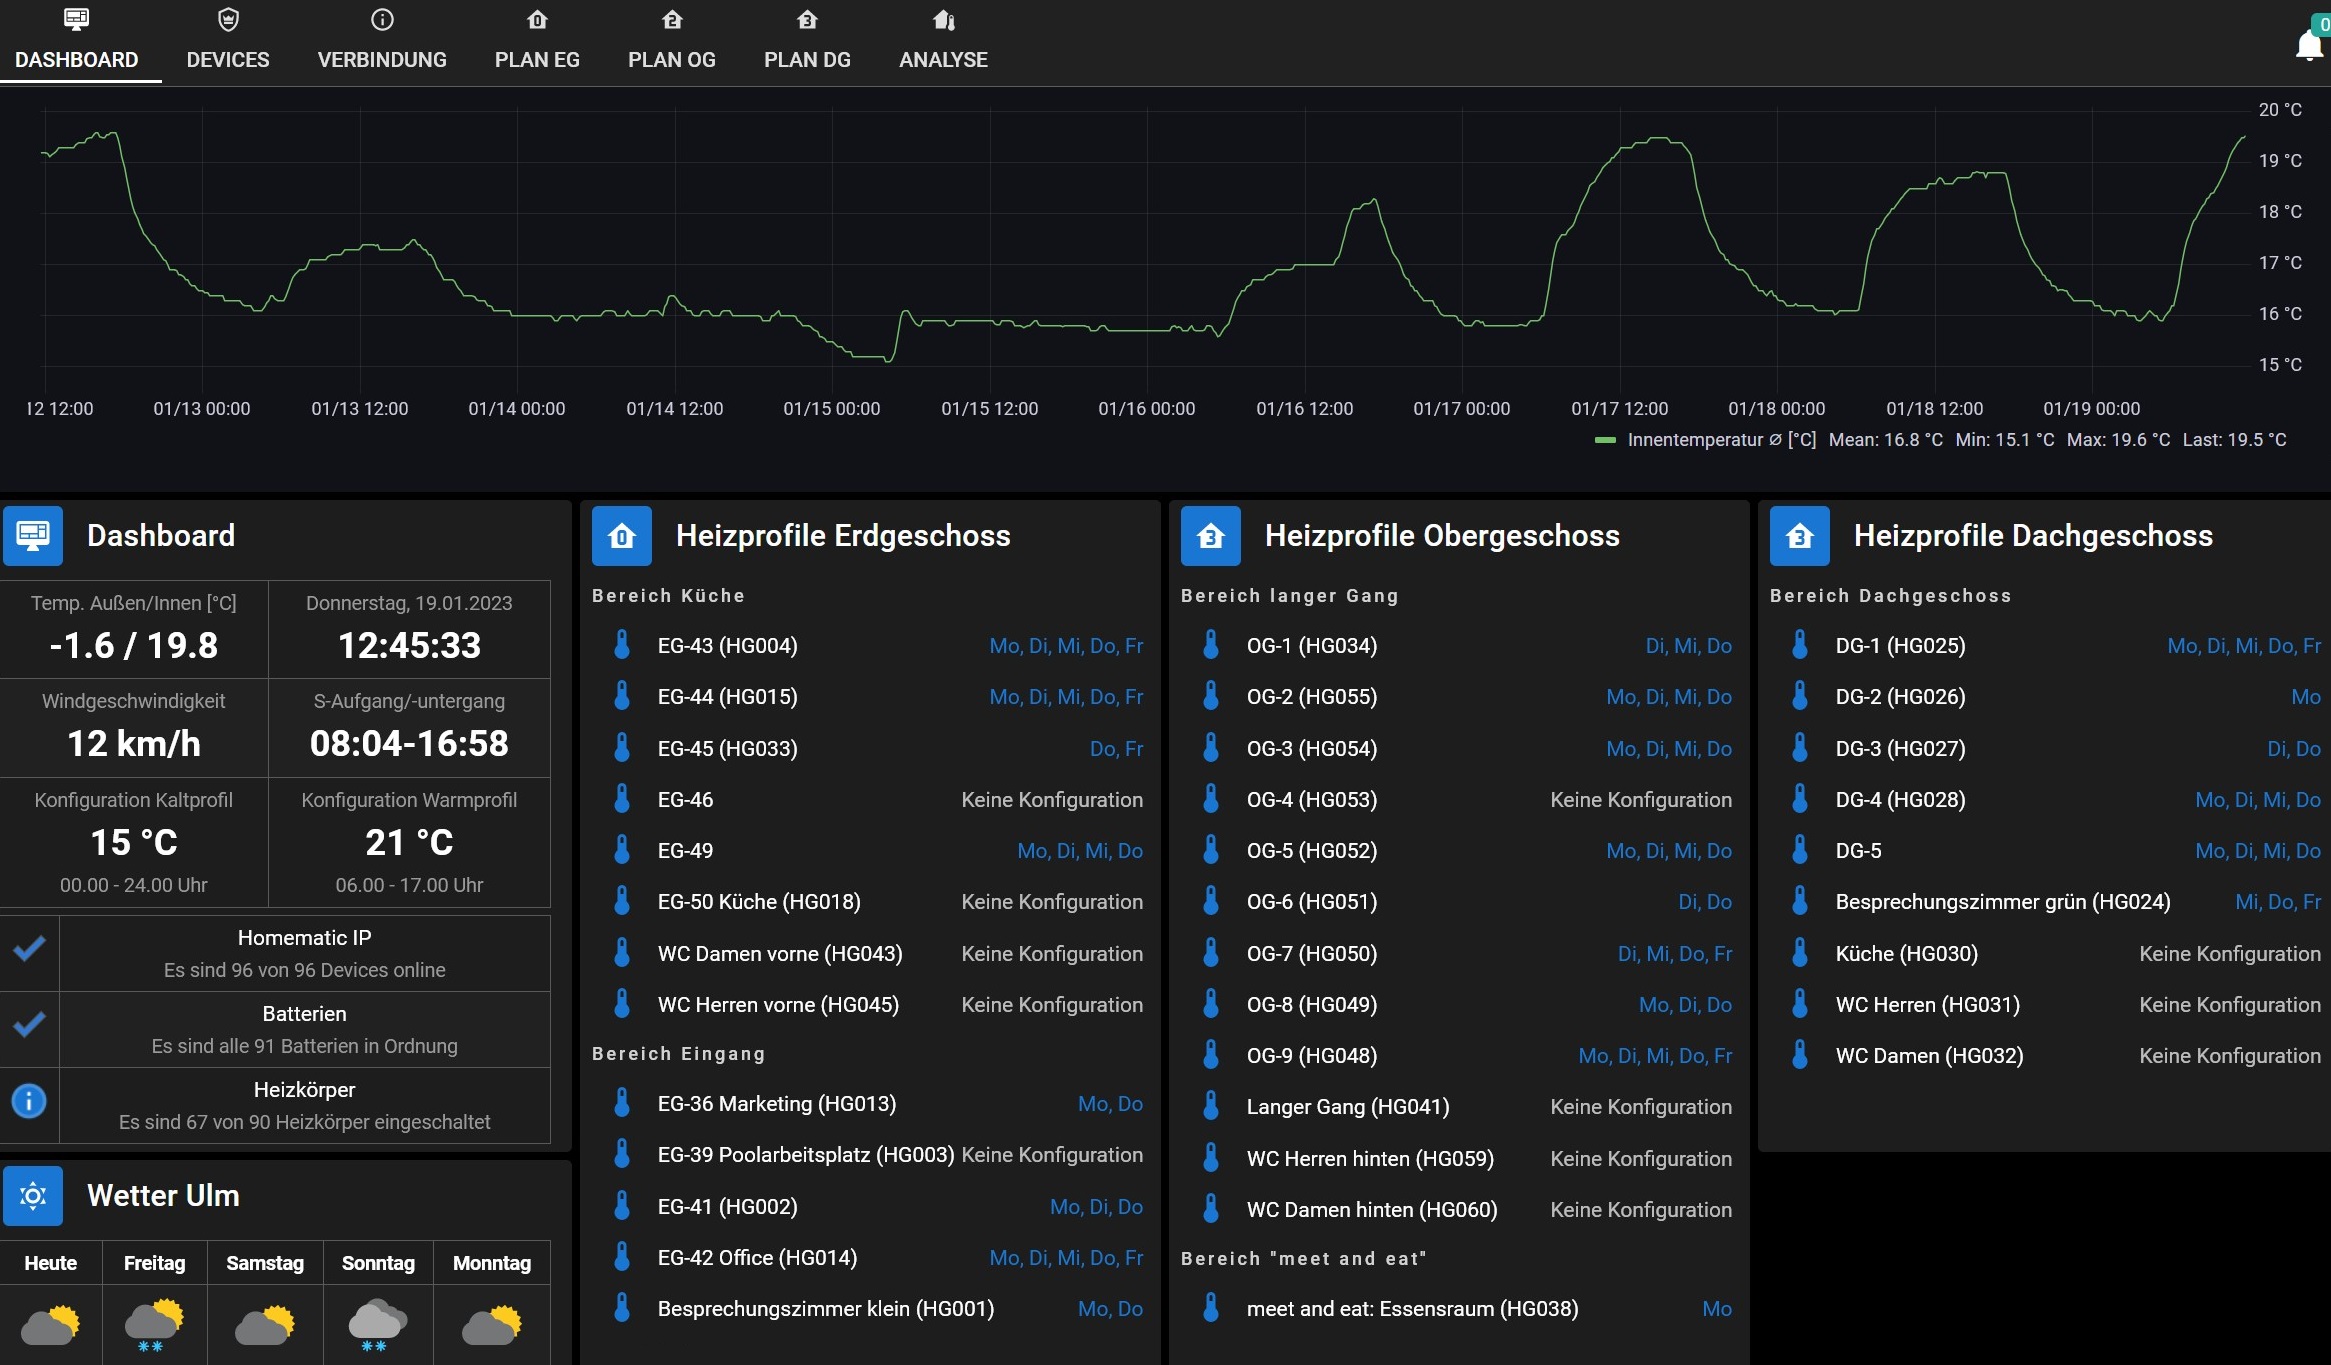Click the sunrise/sunset time 08:04-16:58
Viewport: 2331px width, 1365px height.
click(409, 743)
